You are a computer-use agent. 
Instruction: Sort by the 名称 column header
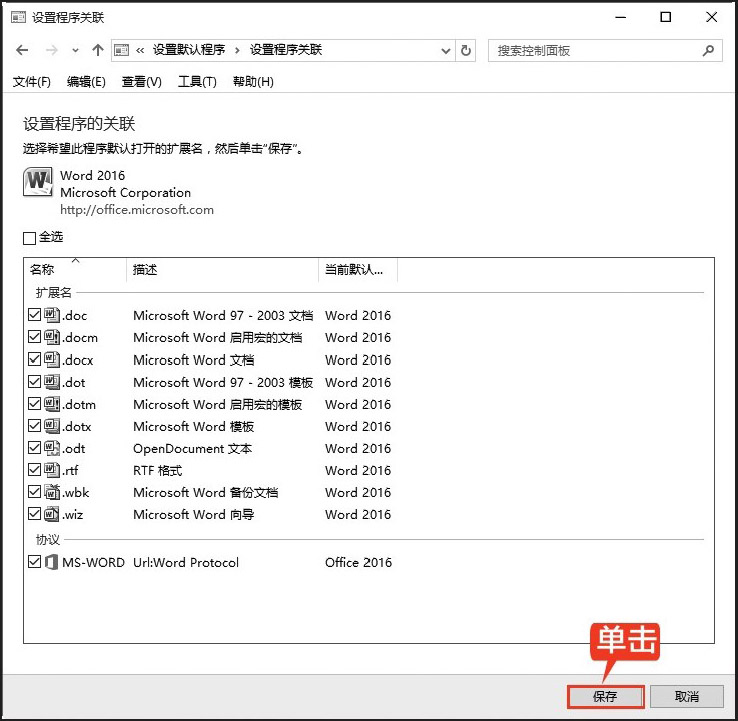click(75, 270)
